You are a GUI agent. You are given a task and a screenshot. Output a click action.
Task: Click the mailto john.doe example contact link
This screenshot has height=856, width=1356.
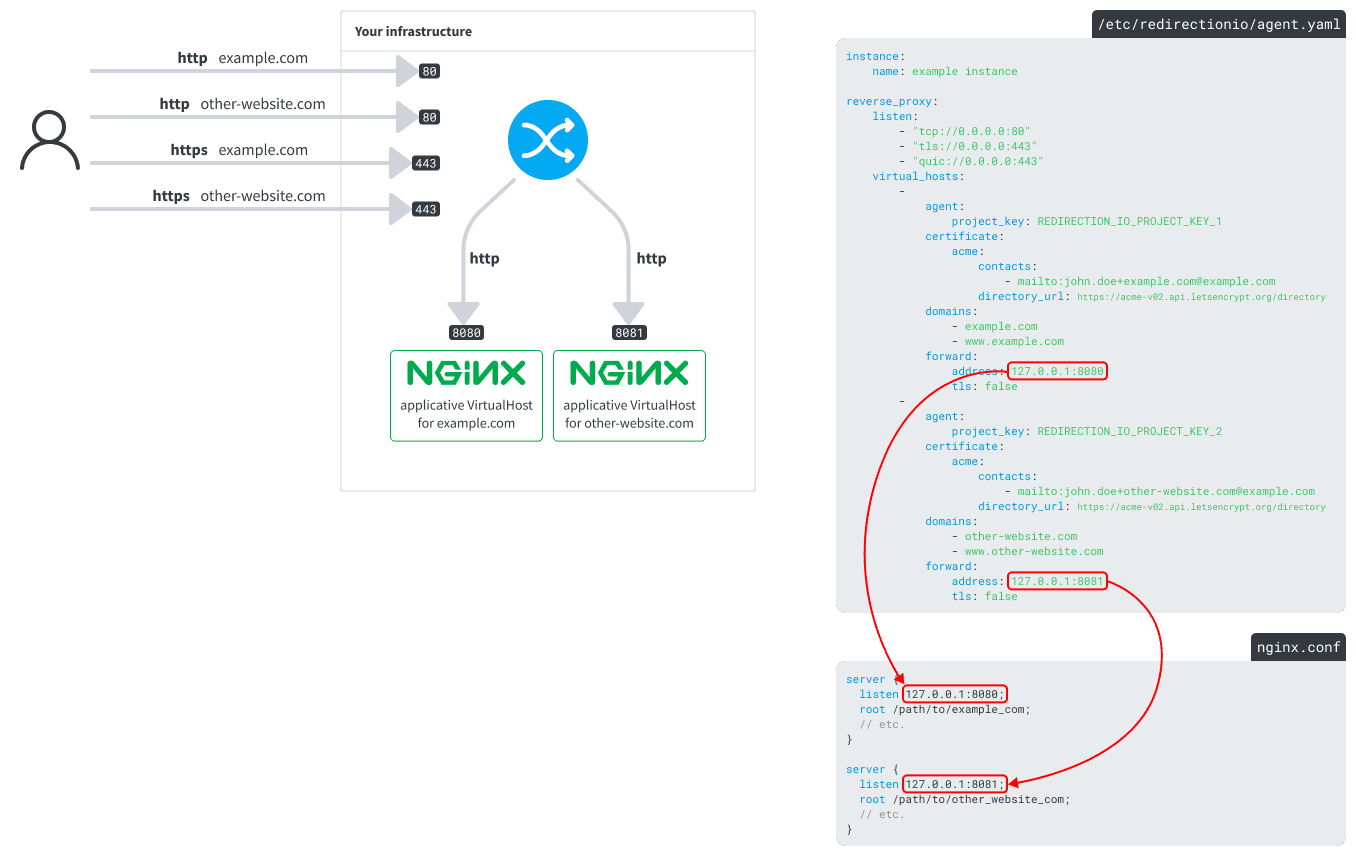pos(1149,281)
